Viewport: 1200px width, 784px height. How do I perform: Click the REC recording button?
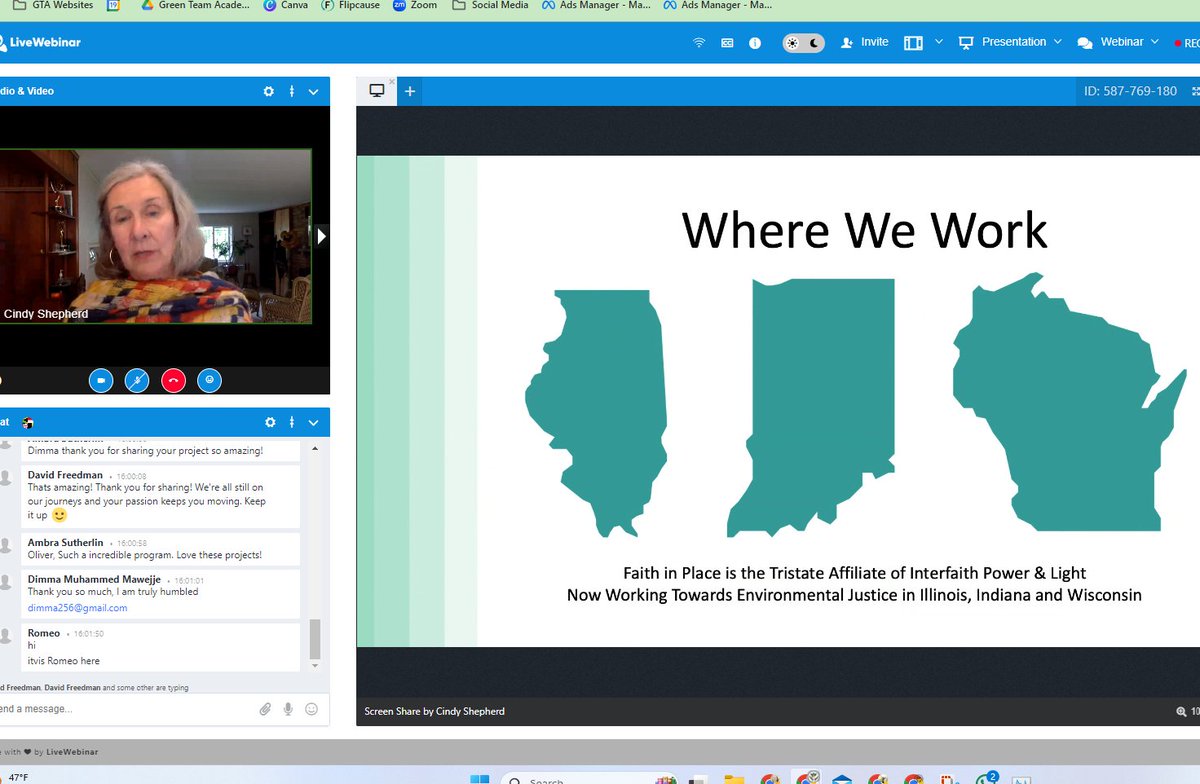1187,44
